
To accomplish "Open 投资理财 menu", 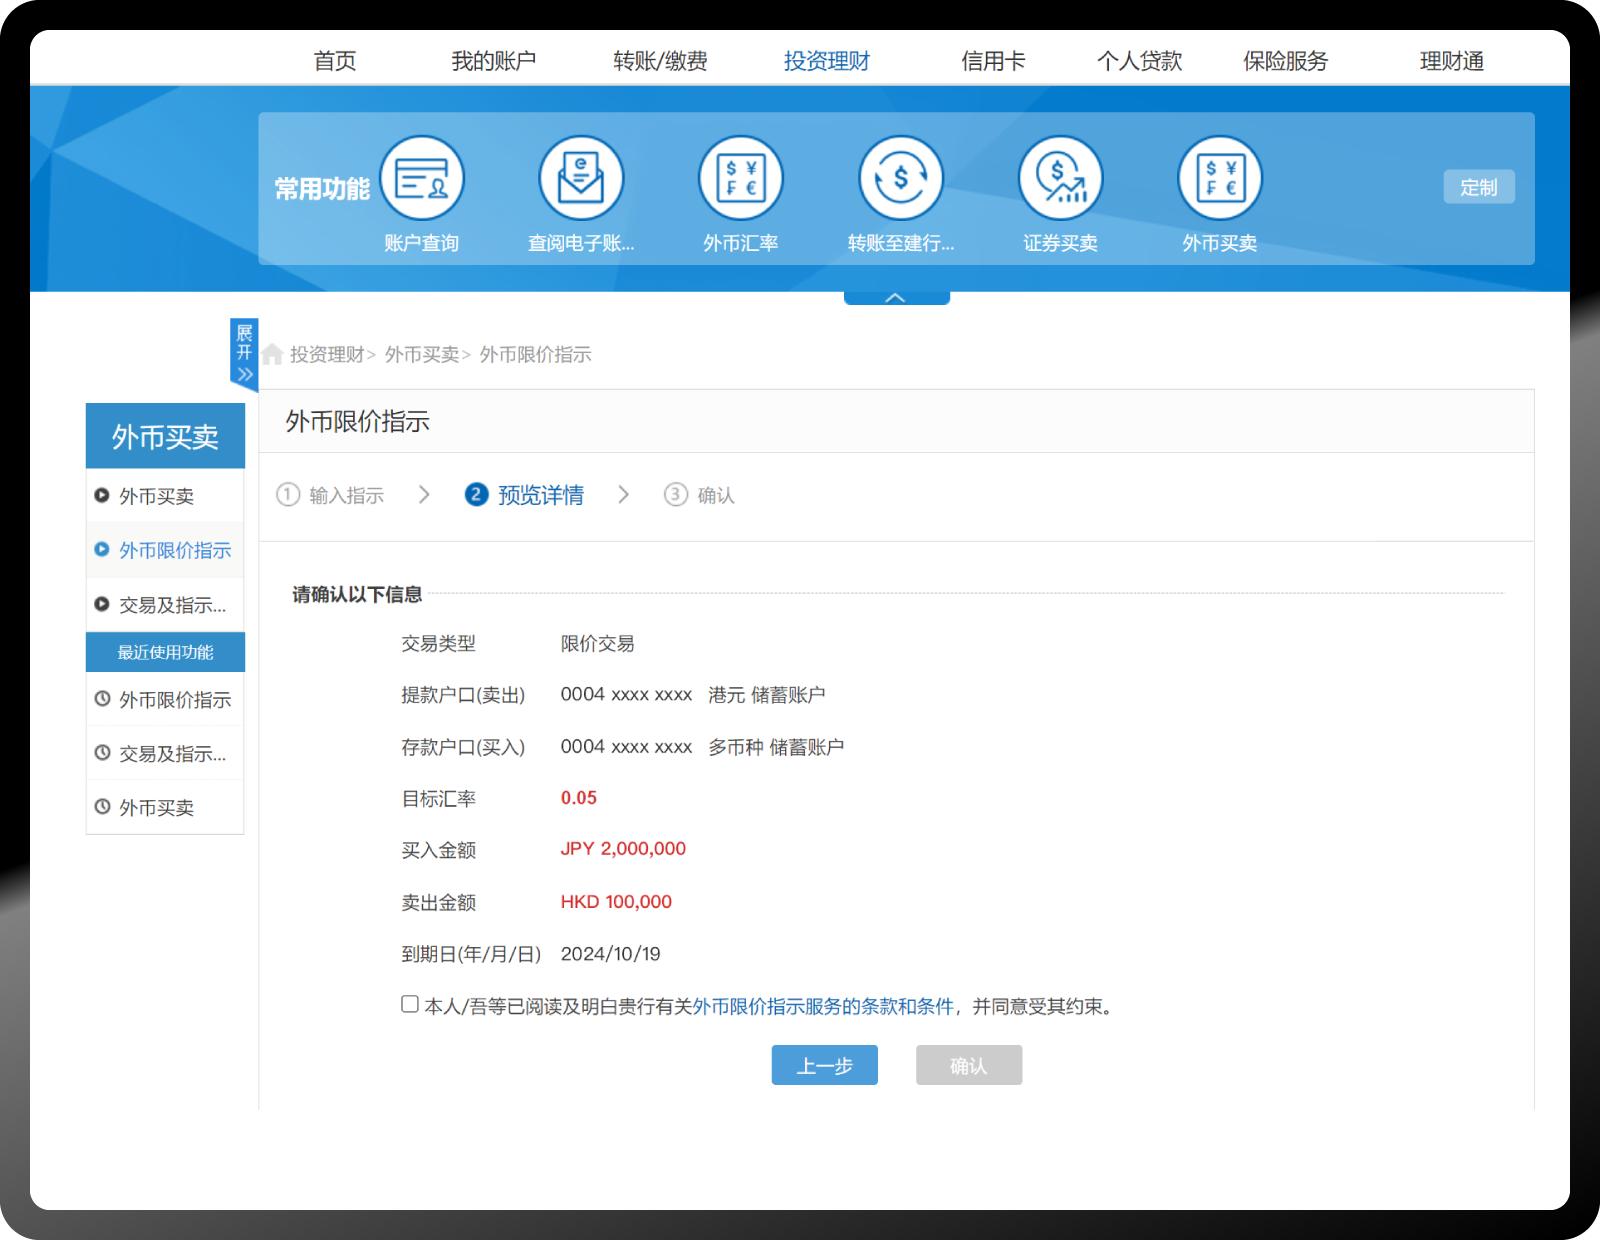I will coord(826,61).
